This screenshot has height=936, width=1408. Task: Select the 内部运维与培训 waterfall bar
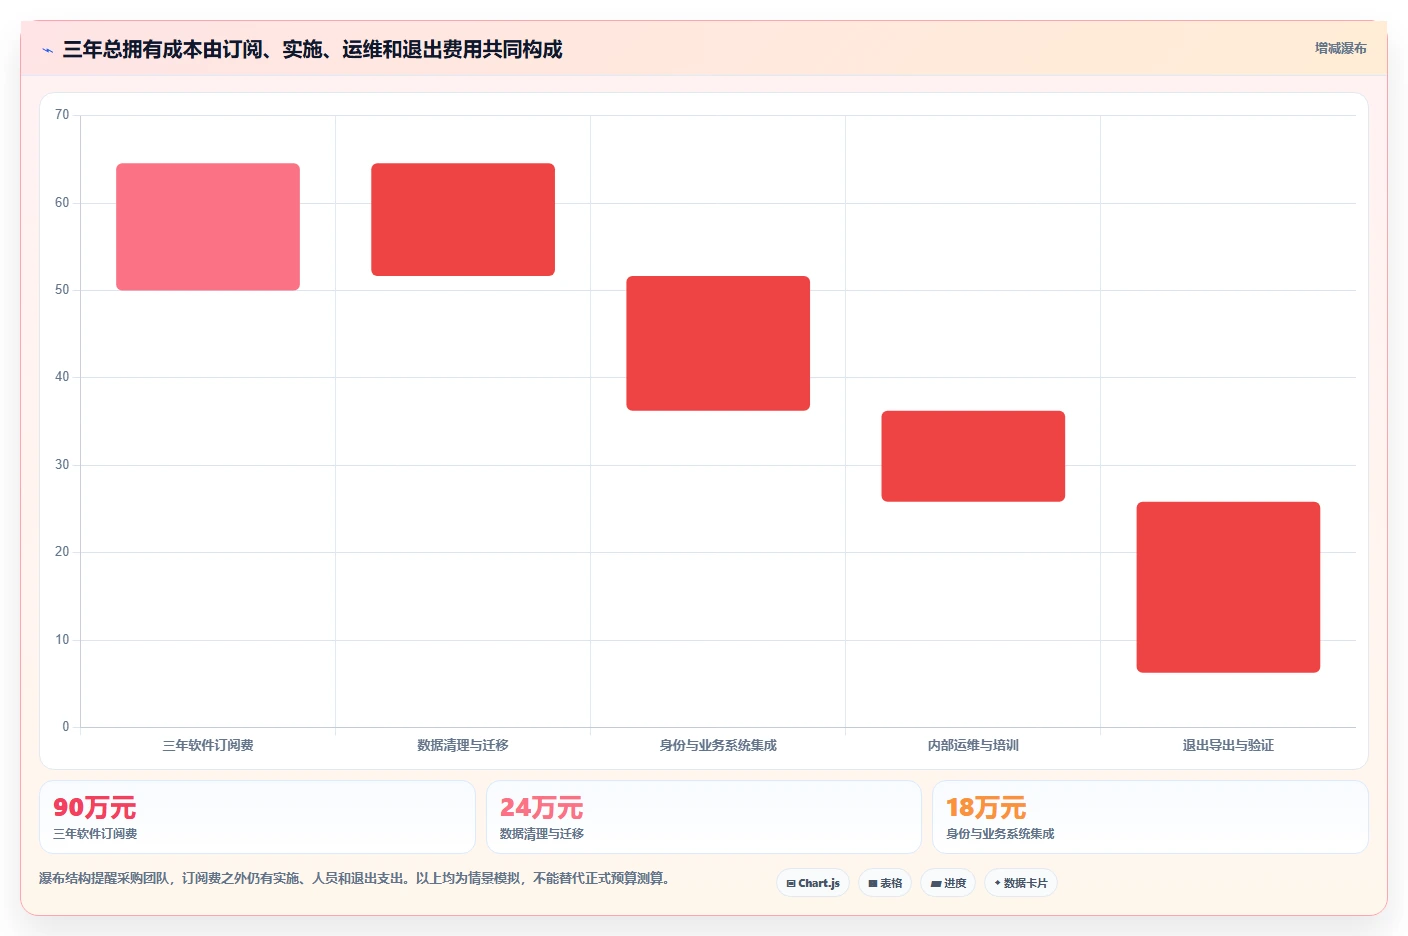click(973, 456)
